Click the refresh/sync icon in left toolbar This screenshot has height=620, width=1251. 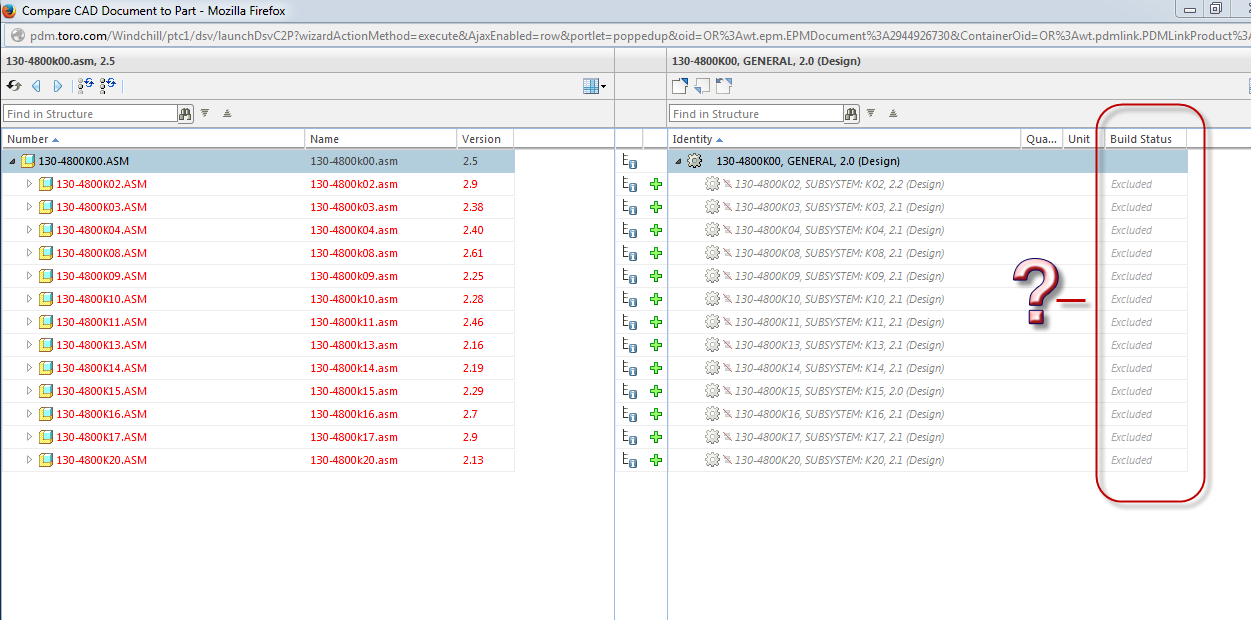[x=14, y=86]
